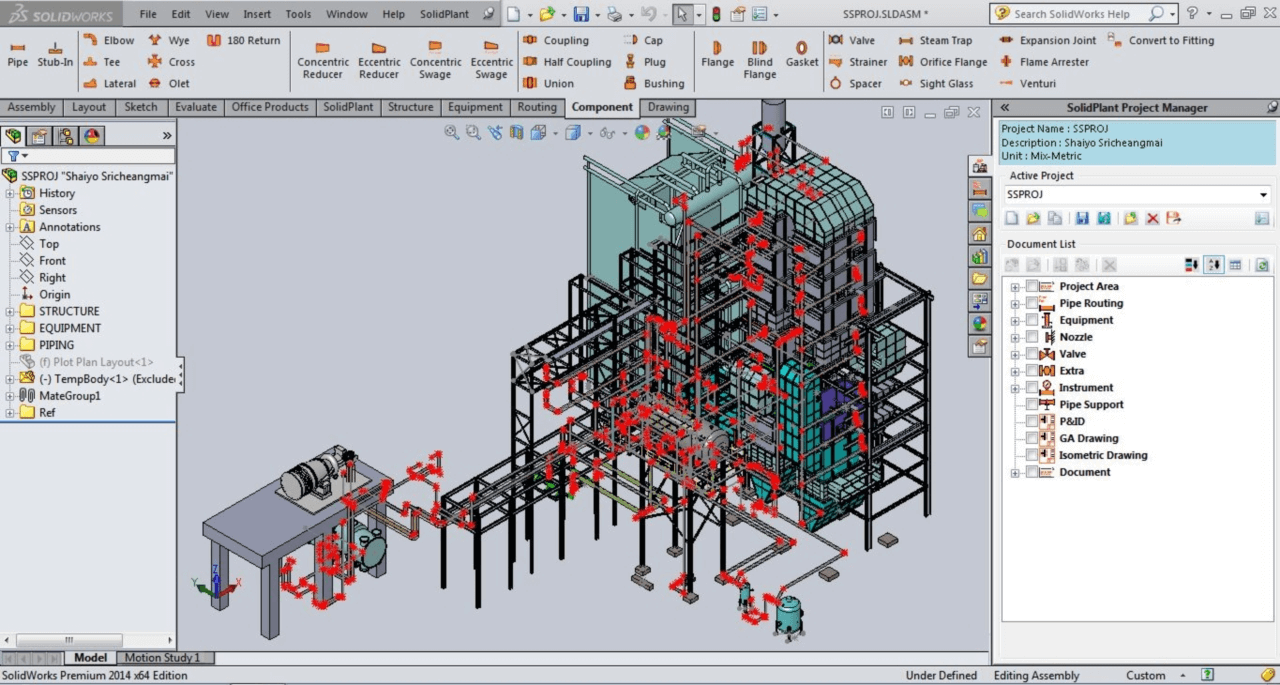This screenshot has height=685, width=1280.
Task: Expand MateGroup1 in the feature tree
Action: [x=10, y=396]
